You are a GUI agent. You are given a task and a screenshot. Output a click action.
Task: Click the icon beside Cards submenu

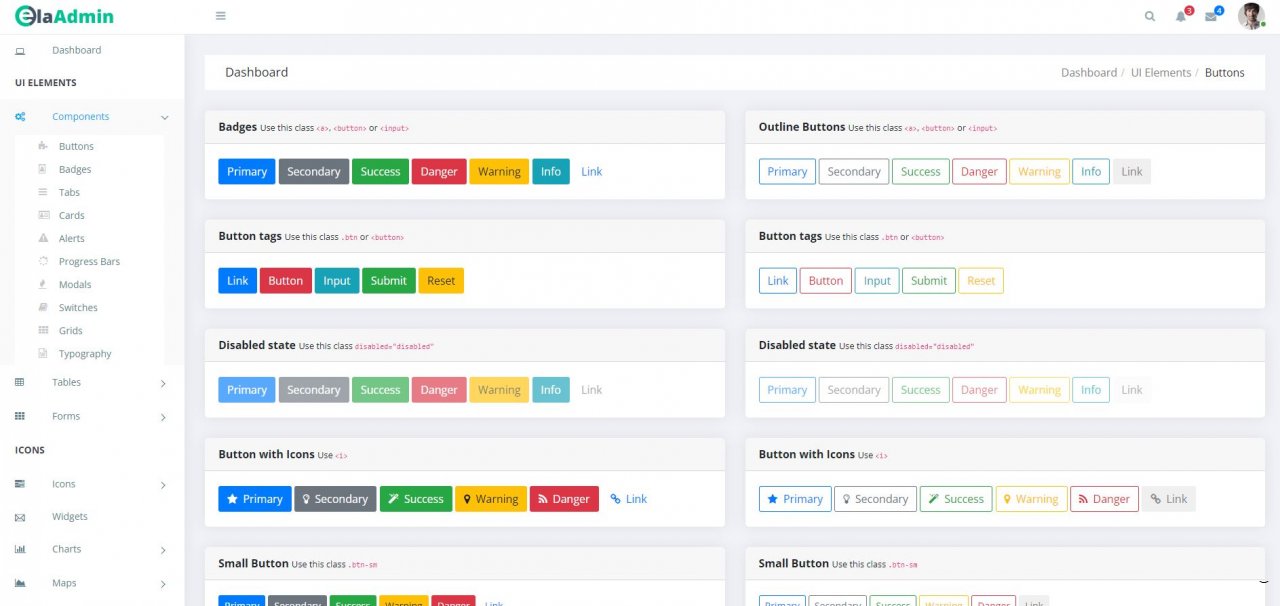tap(43, 215)
